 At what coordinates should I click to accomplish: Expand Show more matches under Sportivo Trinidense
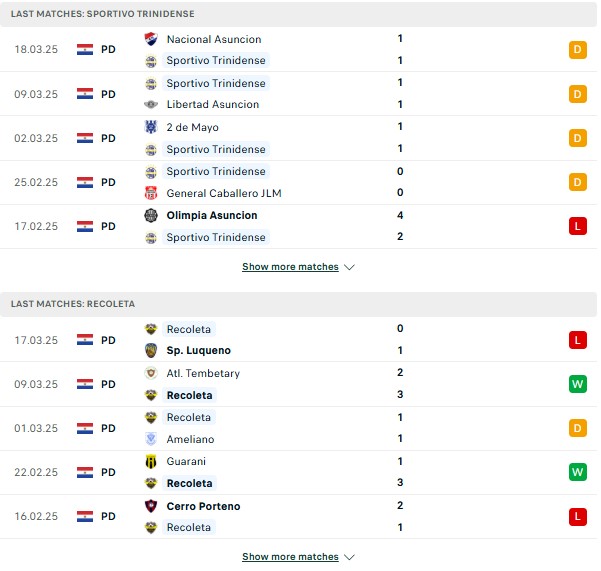point(291,267)
